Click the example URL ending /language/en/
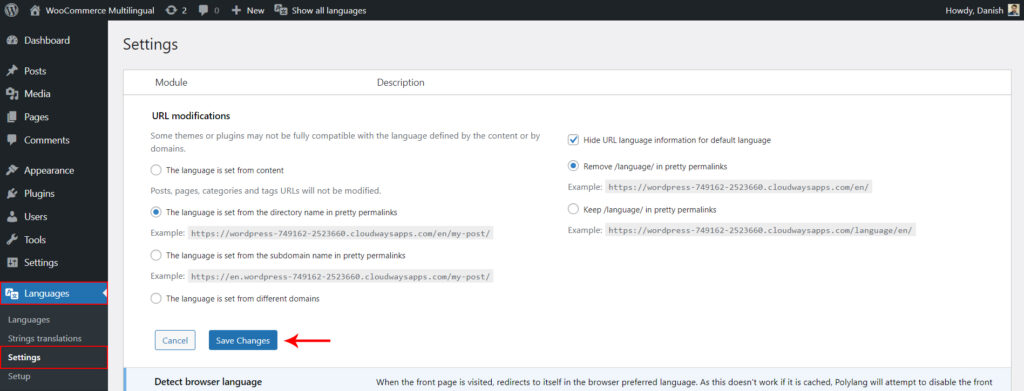 coord(760,230)
